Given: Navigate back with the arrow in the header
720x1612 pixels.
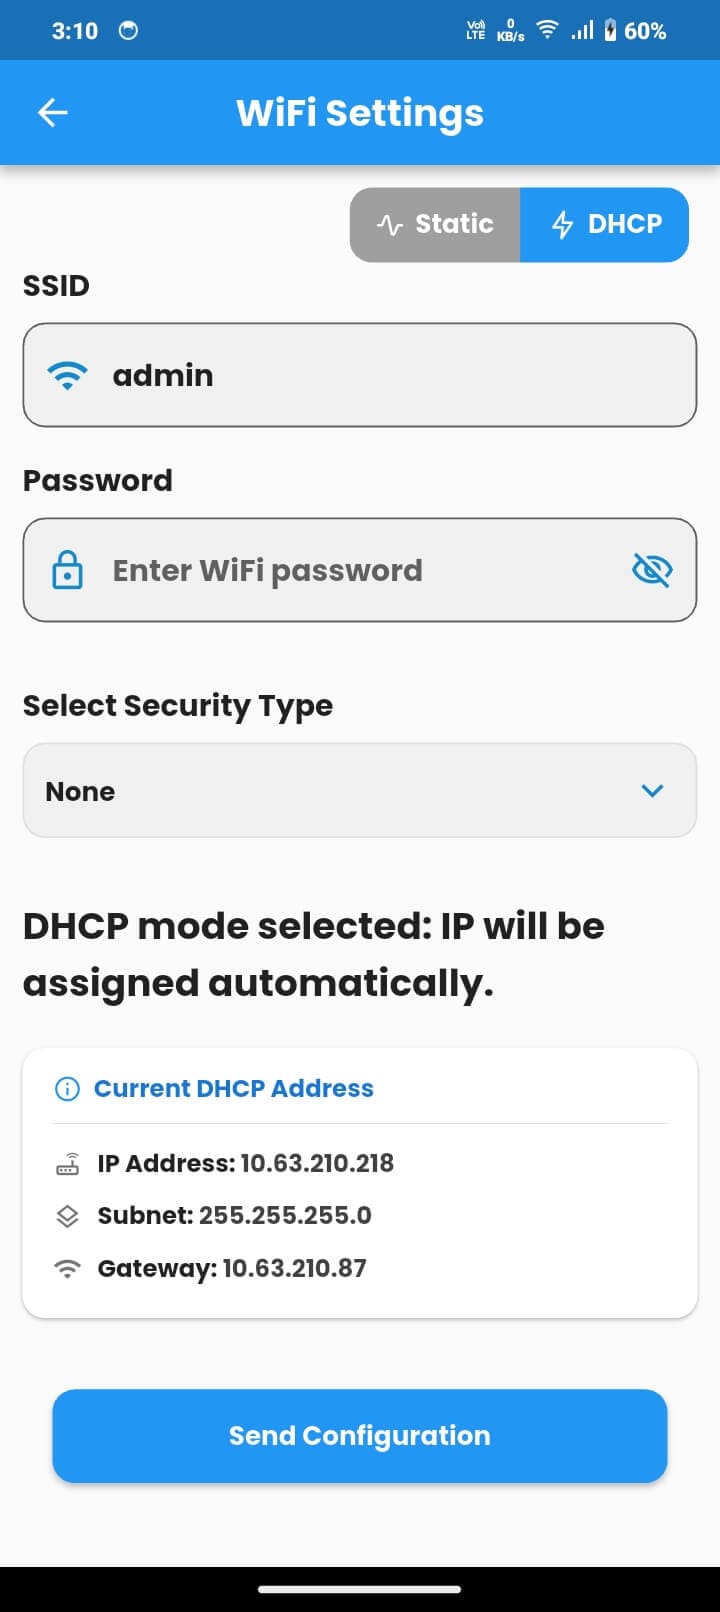Looking at the screenshot, I should click(x=52, y=112).
